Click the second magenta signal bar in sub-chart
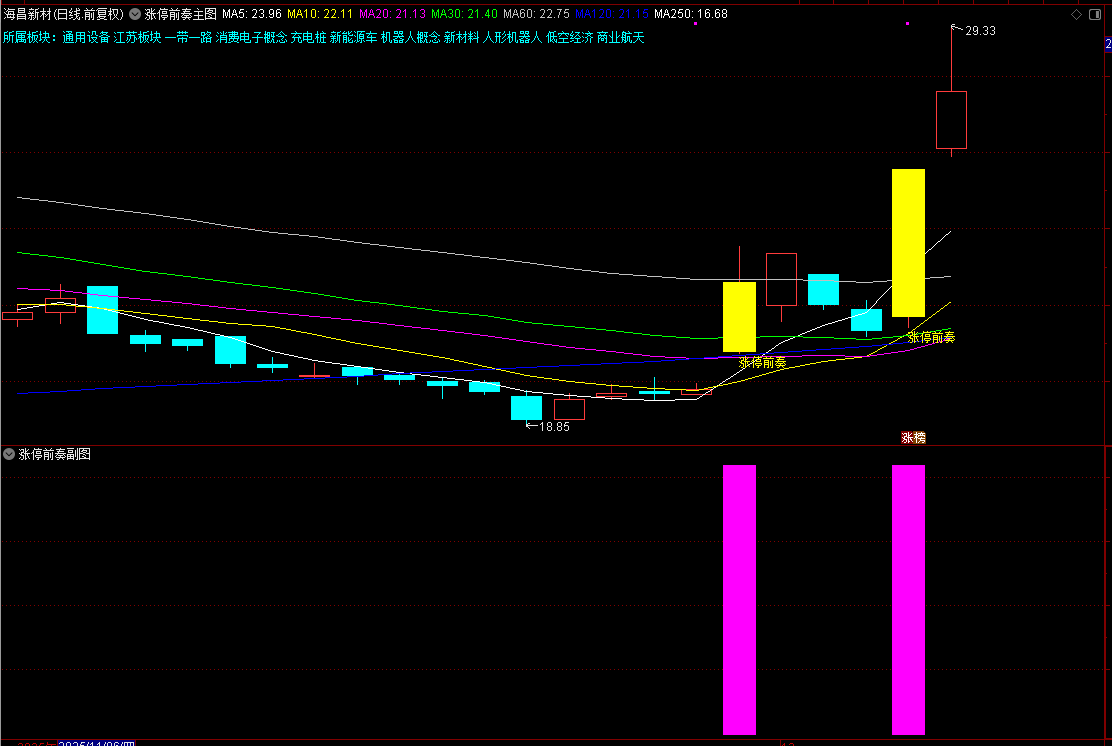This screenshot has width=1112, height=746. point(908,600)
